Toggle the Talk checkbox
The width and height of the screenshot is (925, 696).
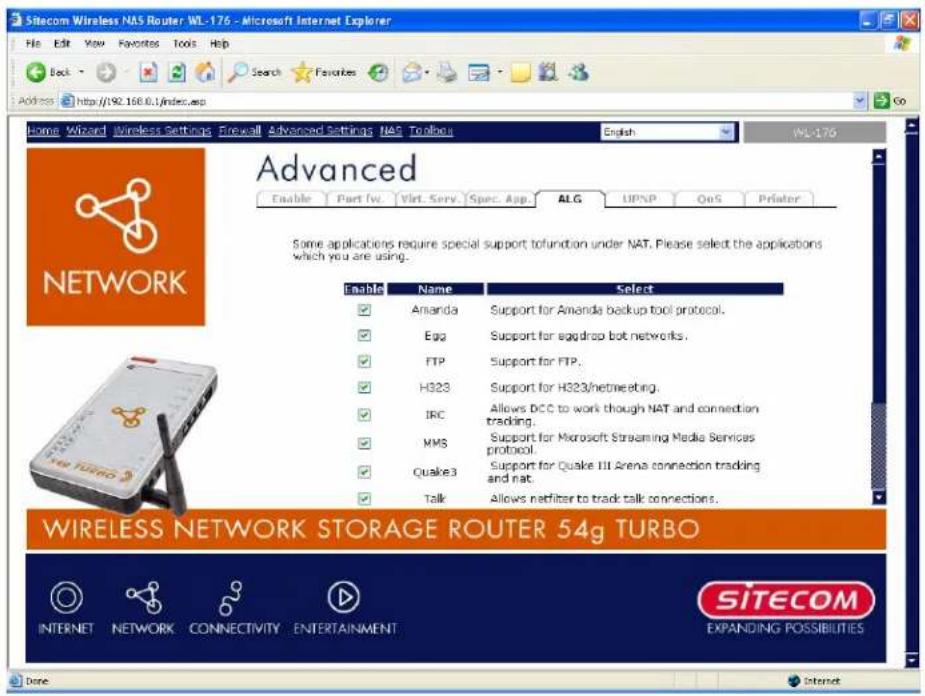[365, 498]
